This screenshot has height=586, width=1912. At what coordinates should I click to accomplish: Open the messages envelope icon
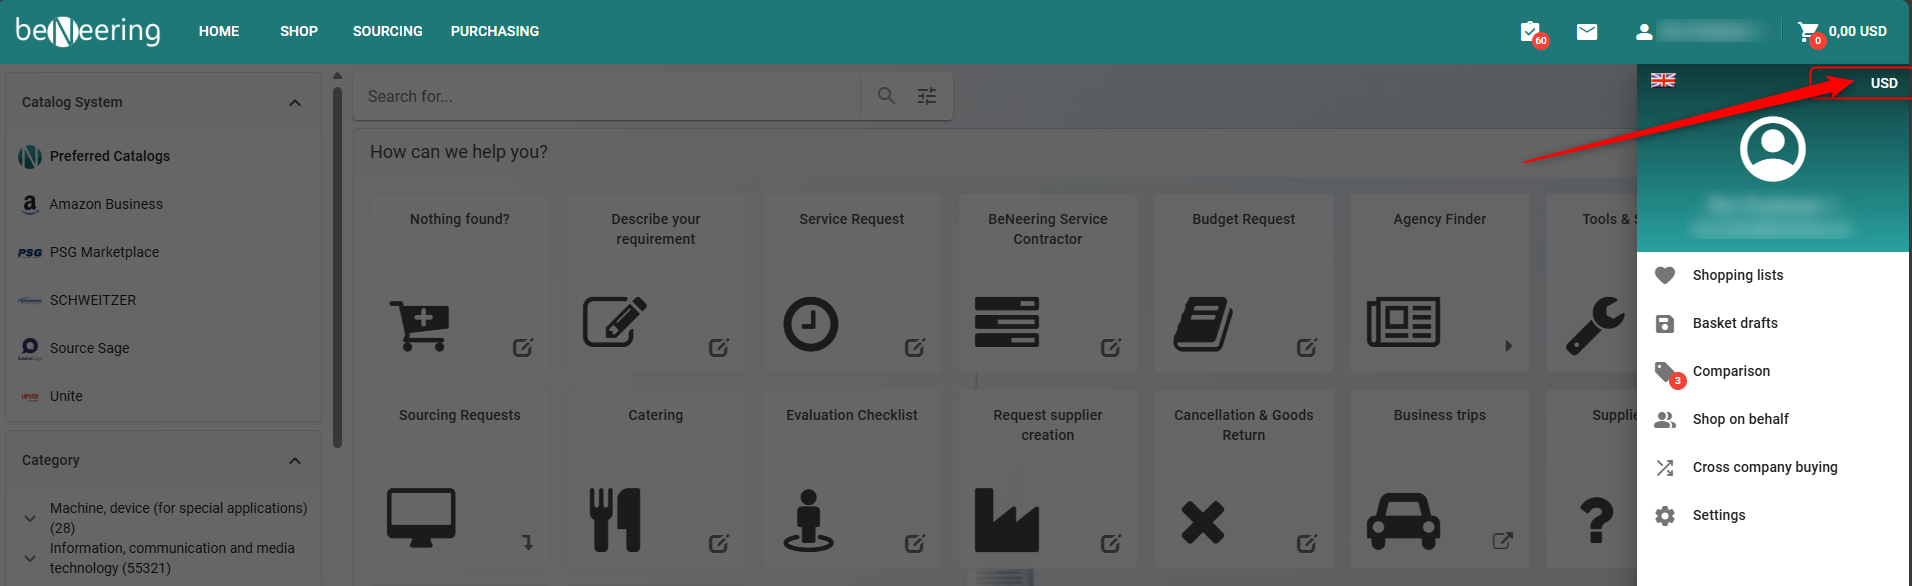(1587, 32)
